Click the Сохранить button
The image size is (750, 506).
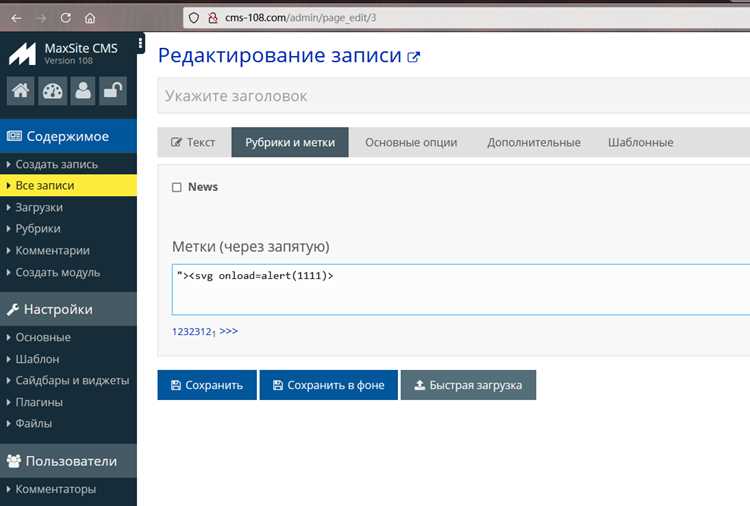point(207,385)
